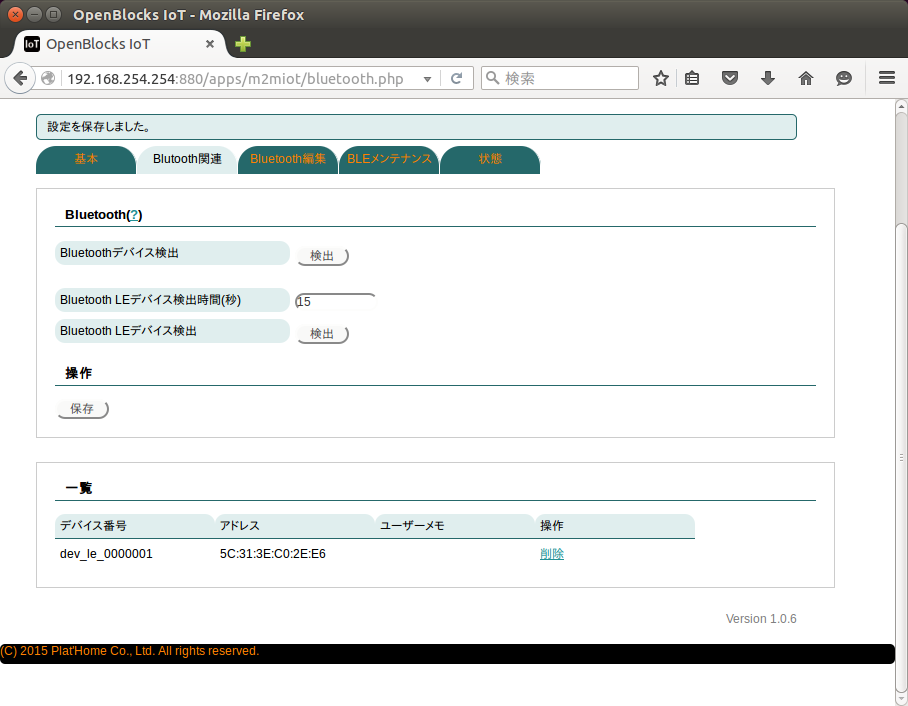Viewport: 908px width, 706px height.
Task: Click 削除 link for dev_le_0000001
Action: click(552, 554)
